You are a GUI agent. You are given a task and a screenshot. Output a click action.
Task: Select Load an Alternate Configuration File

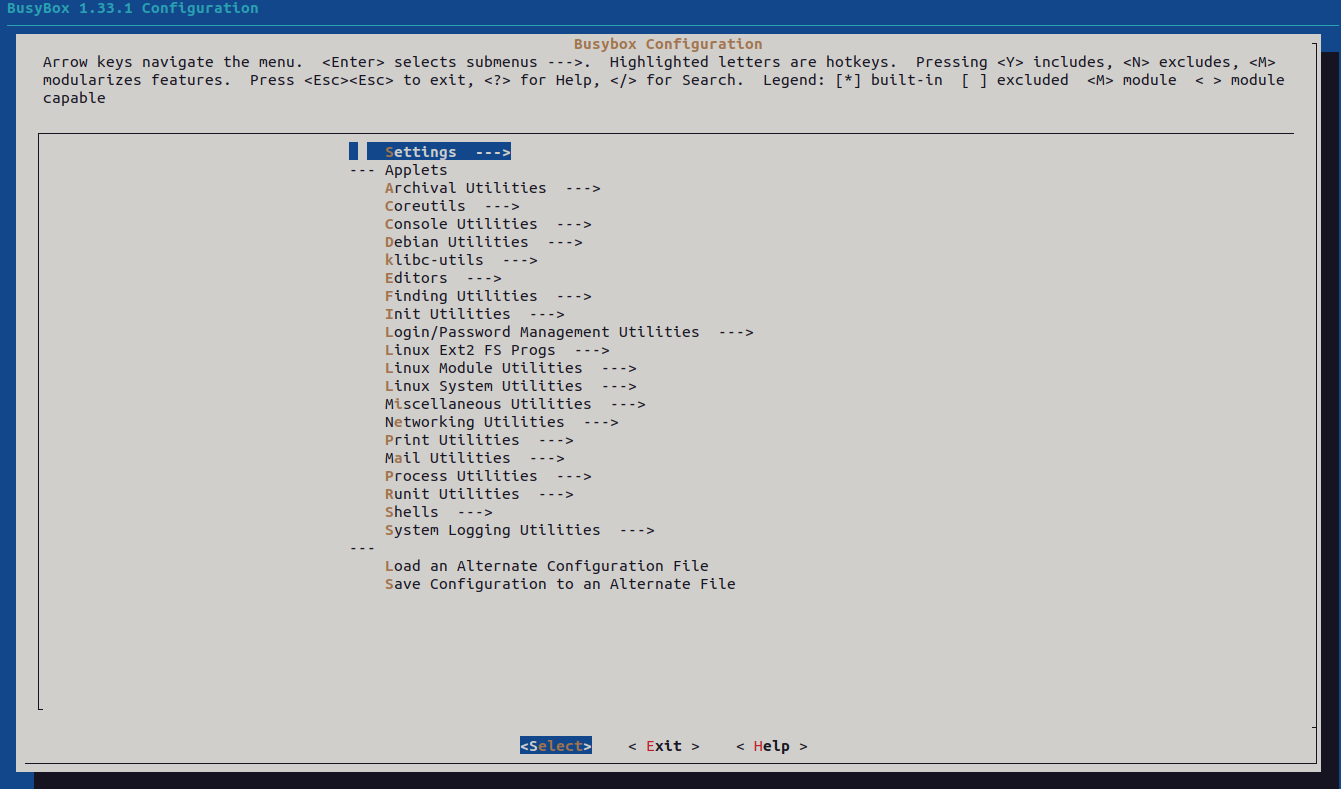pos(546,566)
